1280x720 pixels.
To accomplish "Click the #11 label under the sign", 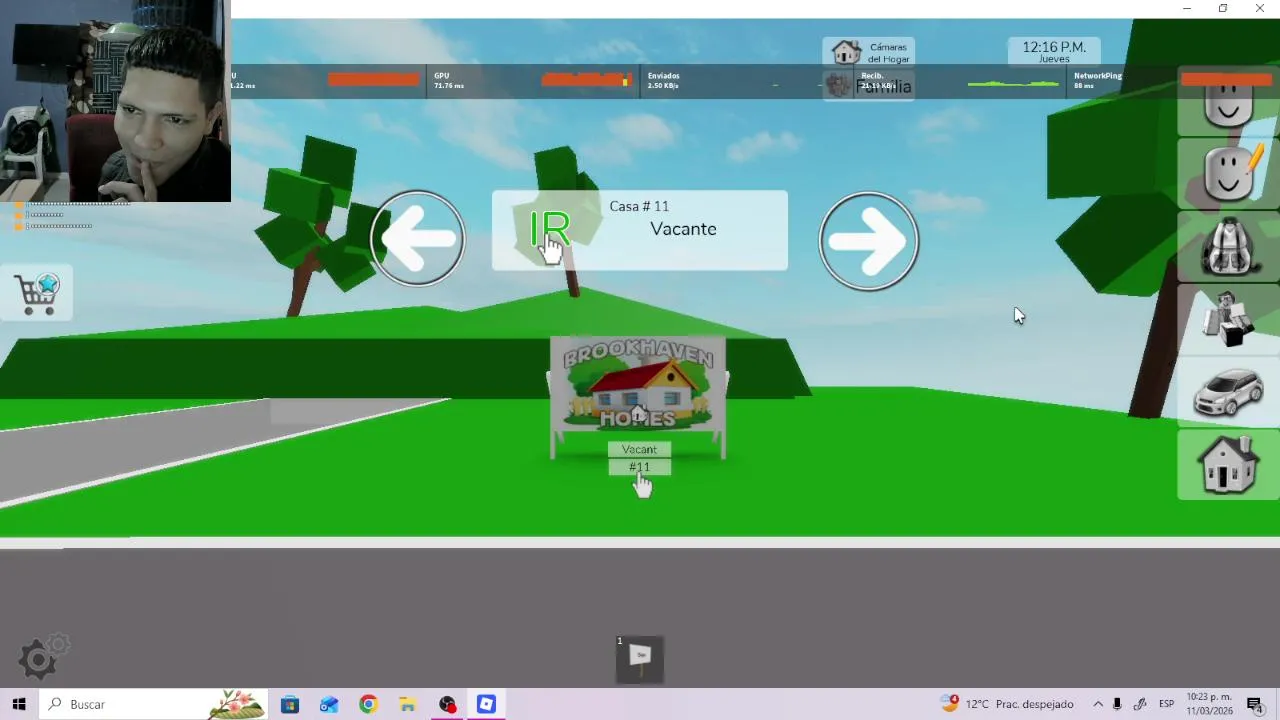I will coord(639,467).
